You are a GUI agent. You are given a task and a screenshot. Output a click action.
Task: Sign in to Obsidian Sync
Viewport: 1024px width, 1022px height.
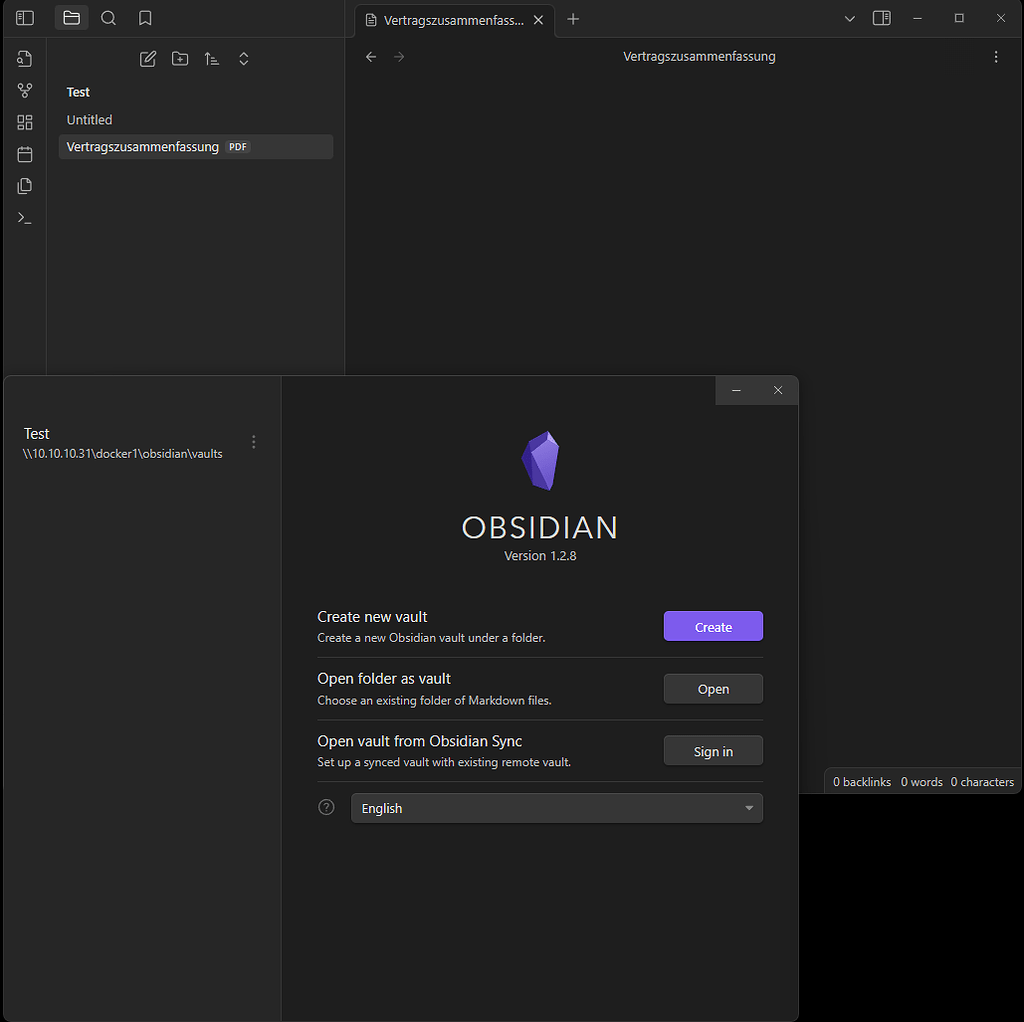(712, 750)
